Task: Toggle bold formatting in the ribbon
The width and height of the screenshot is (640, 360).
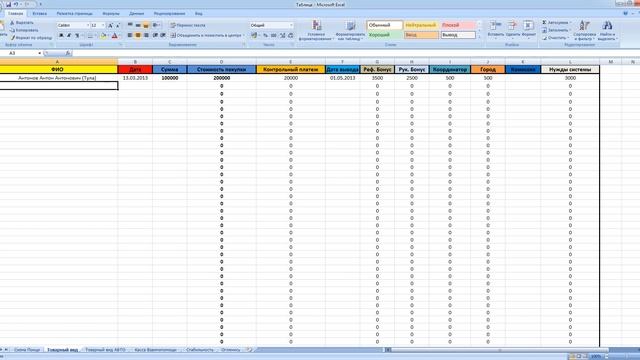Action: point(61,36)
